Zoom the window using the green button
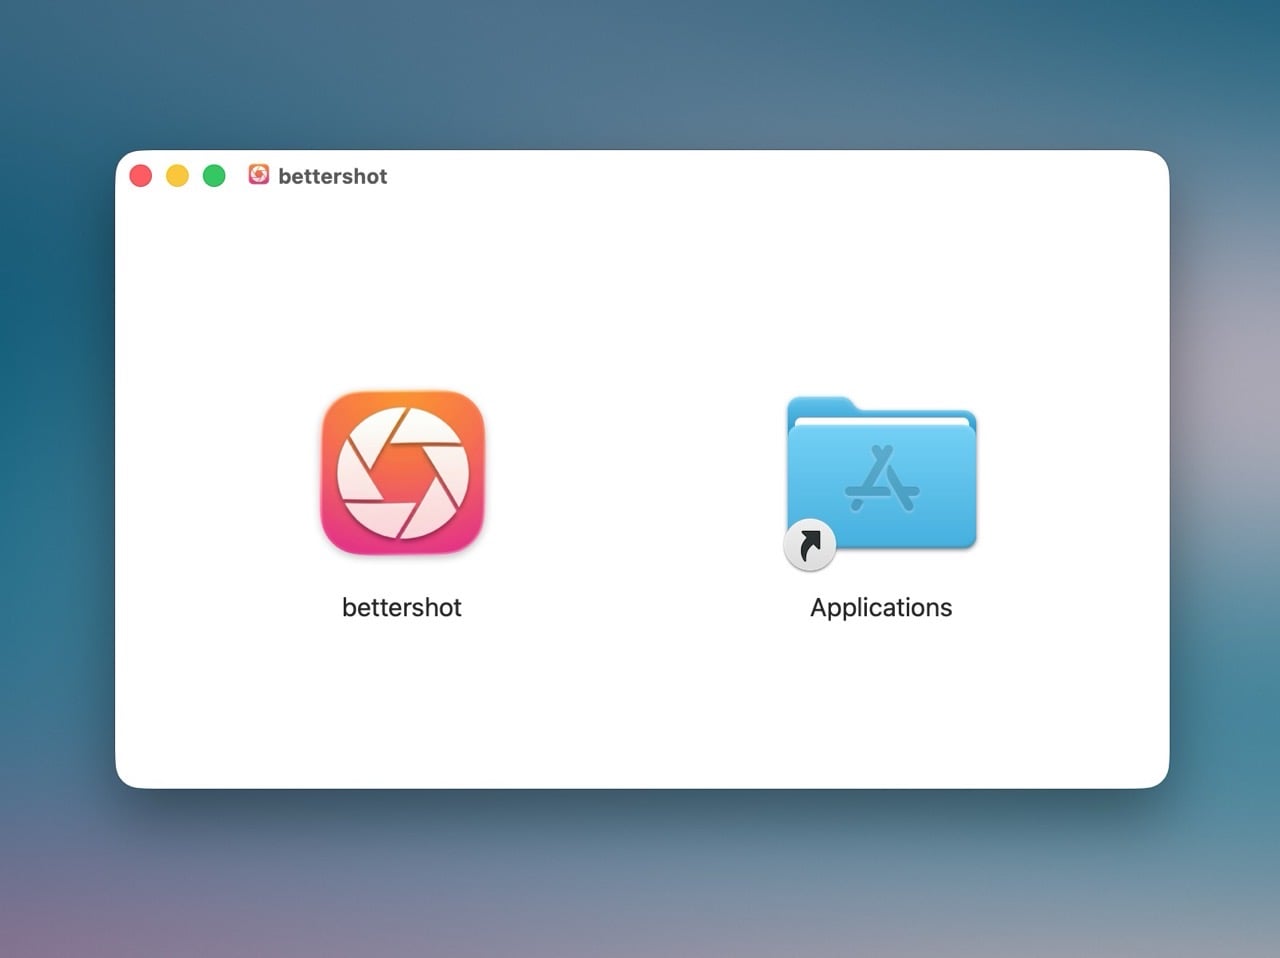This screenshot has height=958, width=1280. coord(214,176)
